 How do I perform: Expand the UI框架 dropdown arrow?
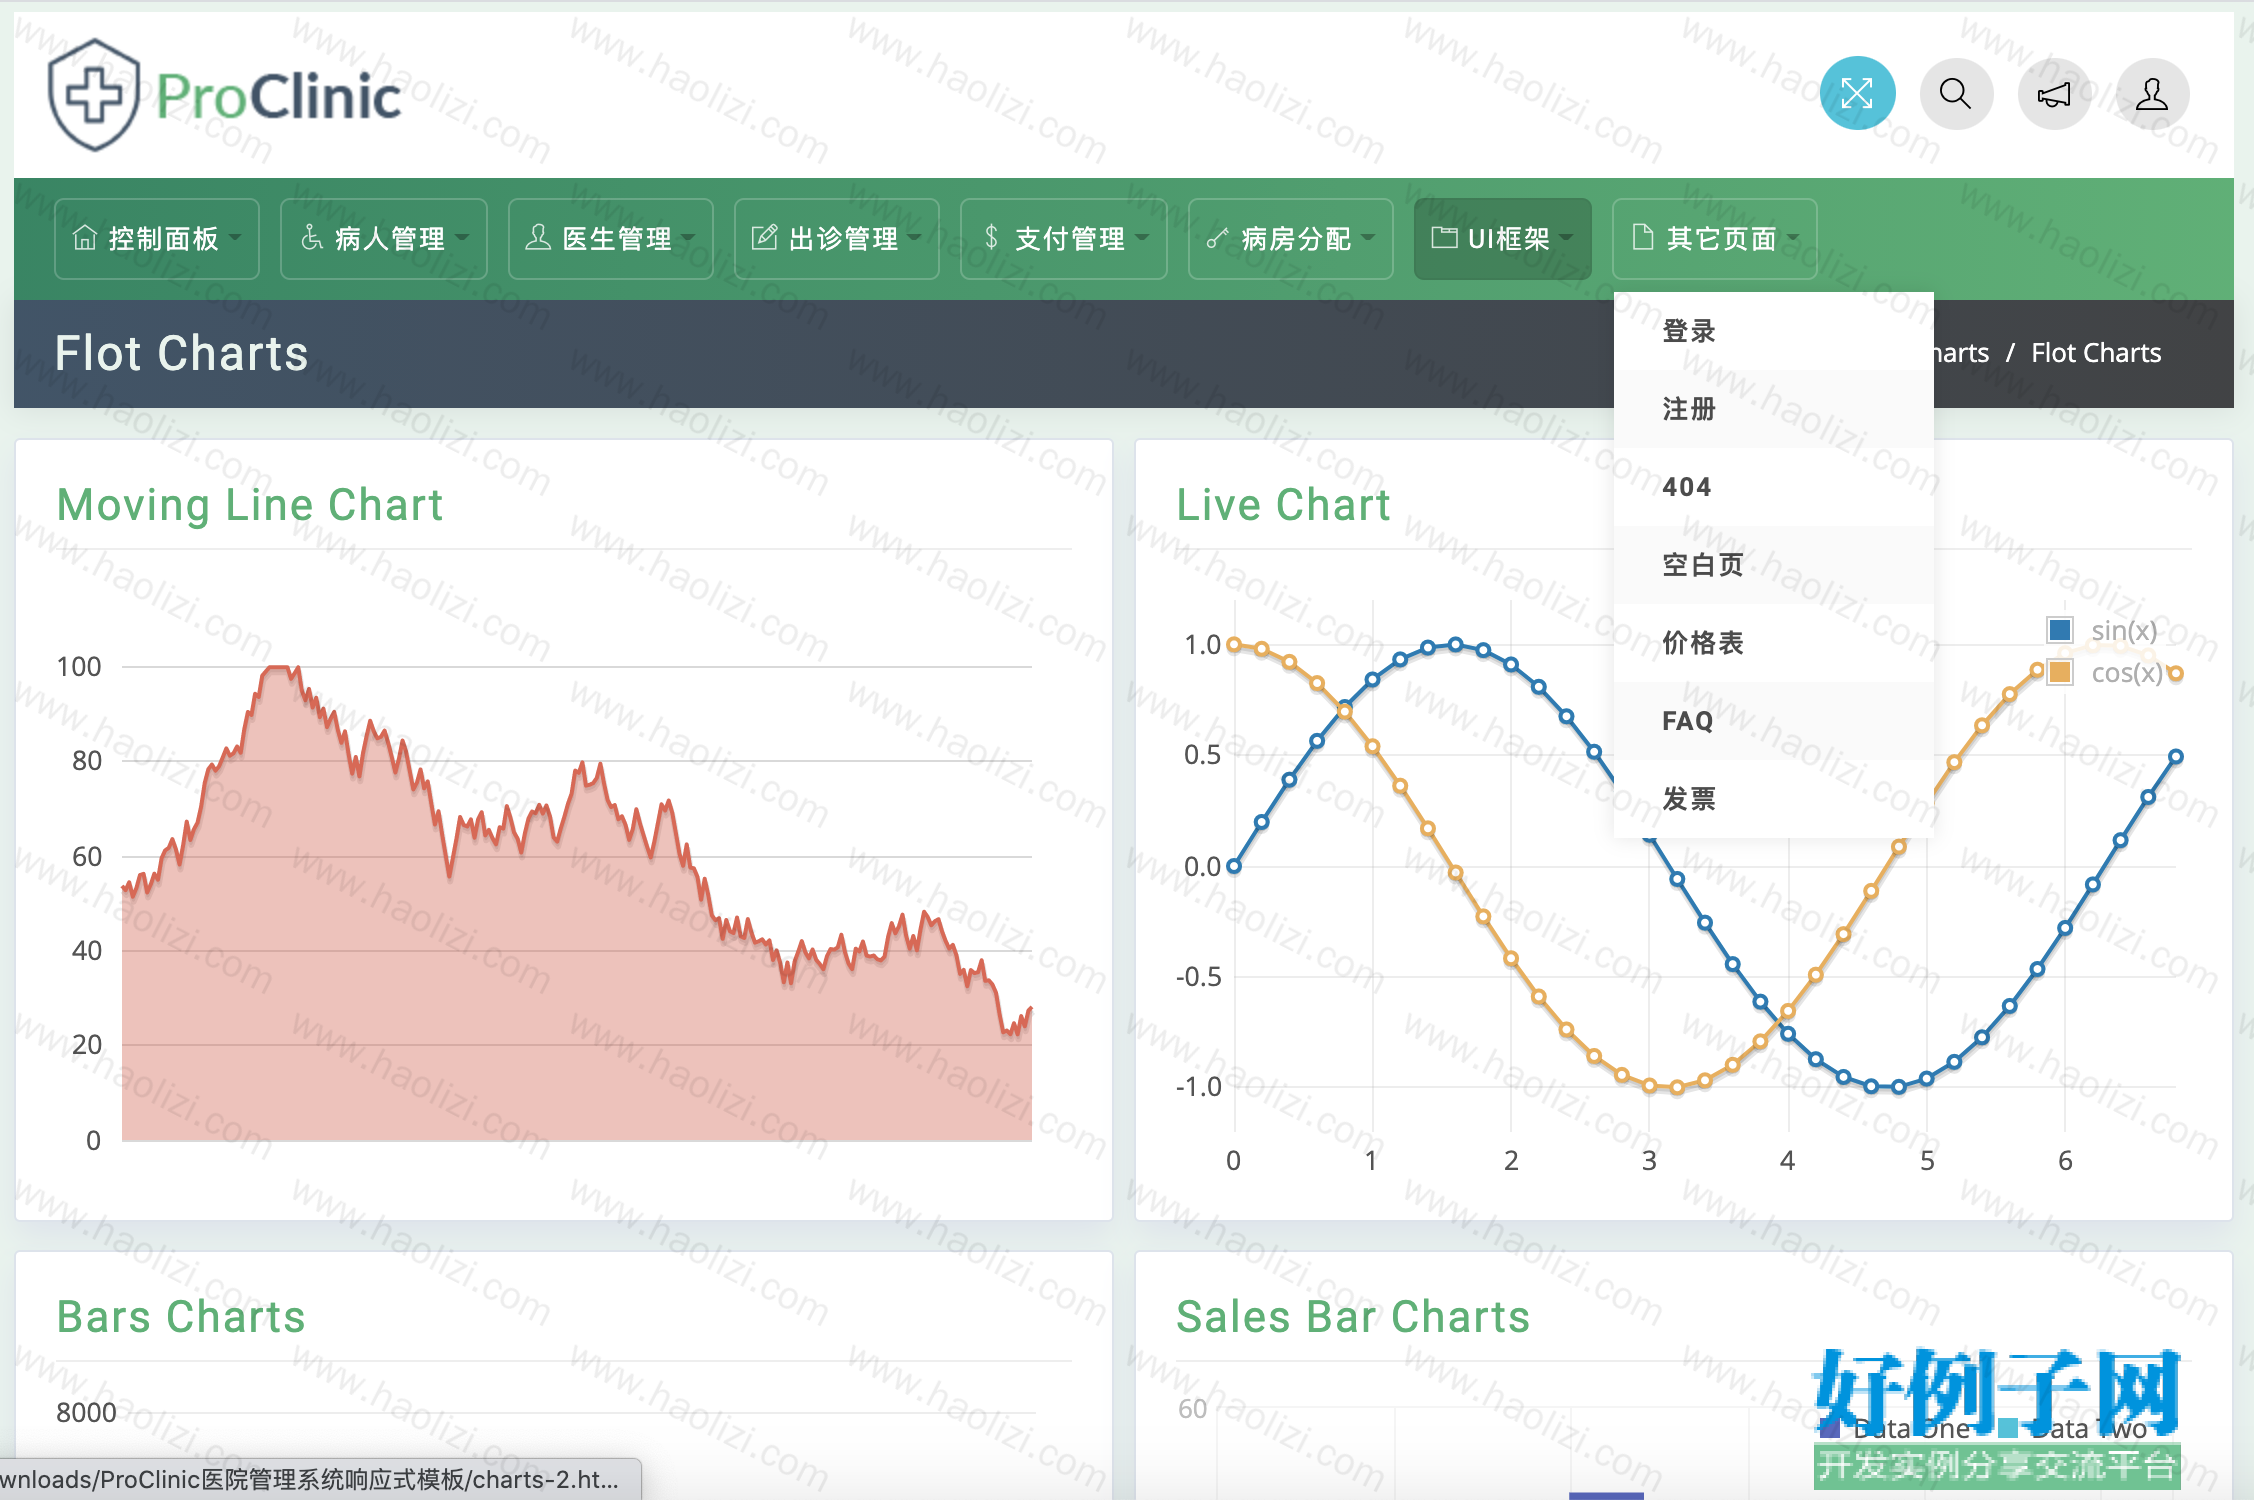point(1566,238)
